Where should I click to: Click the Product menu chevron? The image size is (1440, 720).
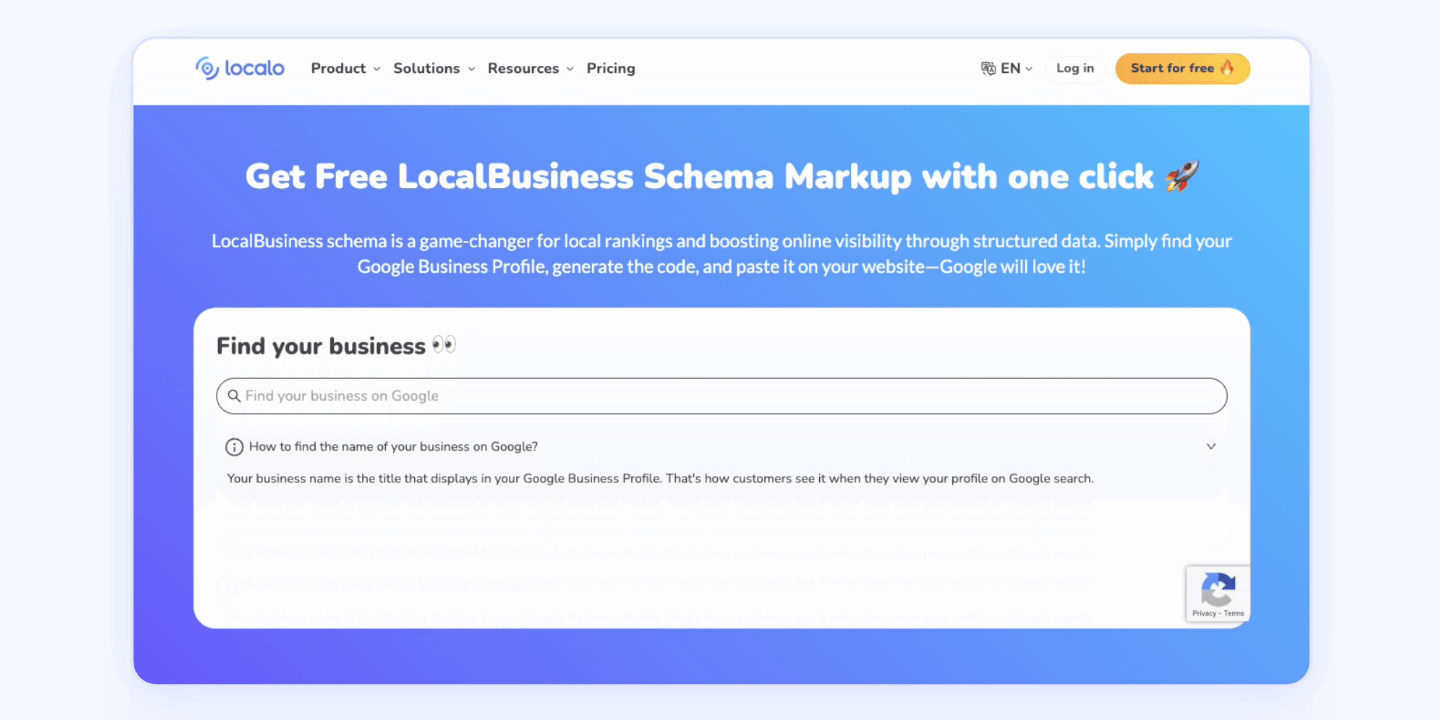377,69
